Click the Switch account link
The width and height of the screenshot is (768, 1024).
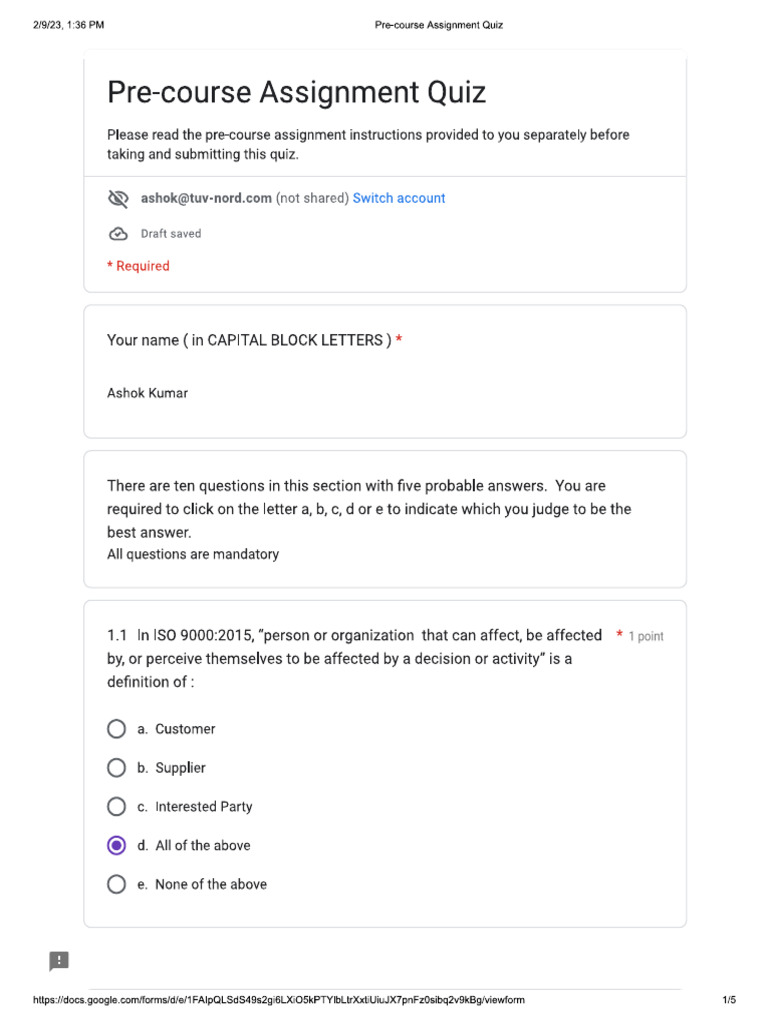(399, 198)
